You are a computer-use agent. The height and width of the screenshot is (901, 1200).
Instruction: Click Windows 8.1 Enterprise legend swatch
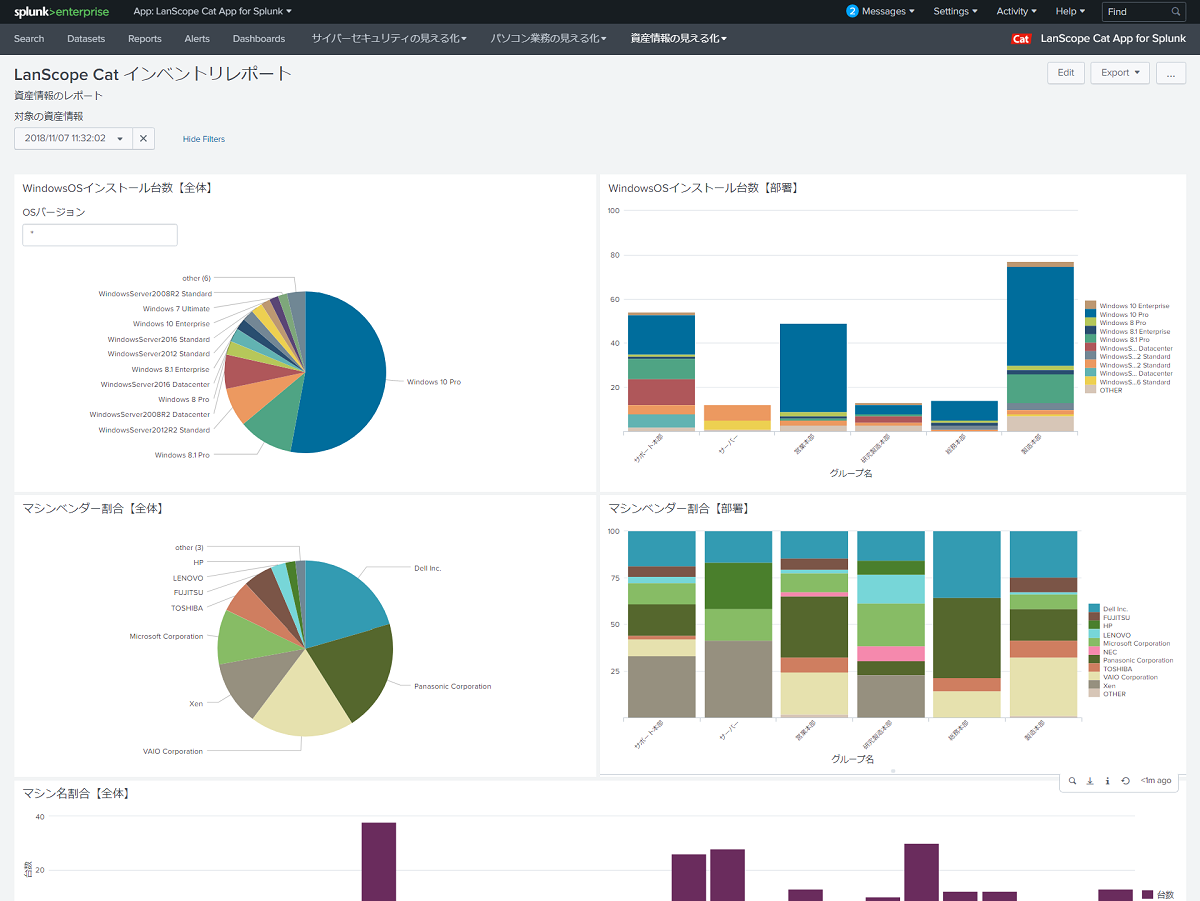[x=1091, y=331]
